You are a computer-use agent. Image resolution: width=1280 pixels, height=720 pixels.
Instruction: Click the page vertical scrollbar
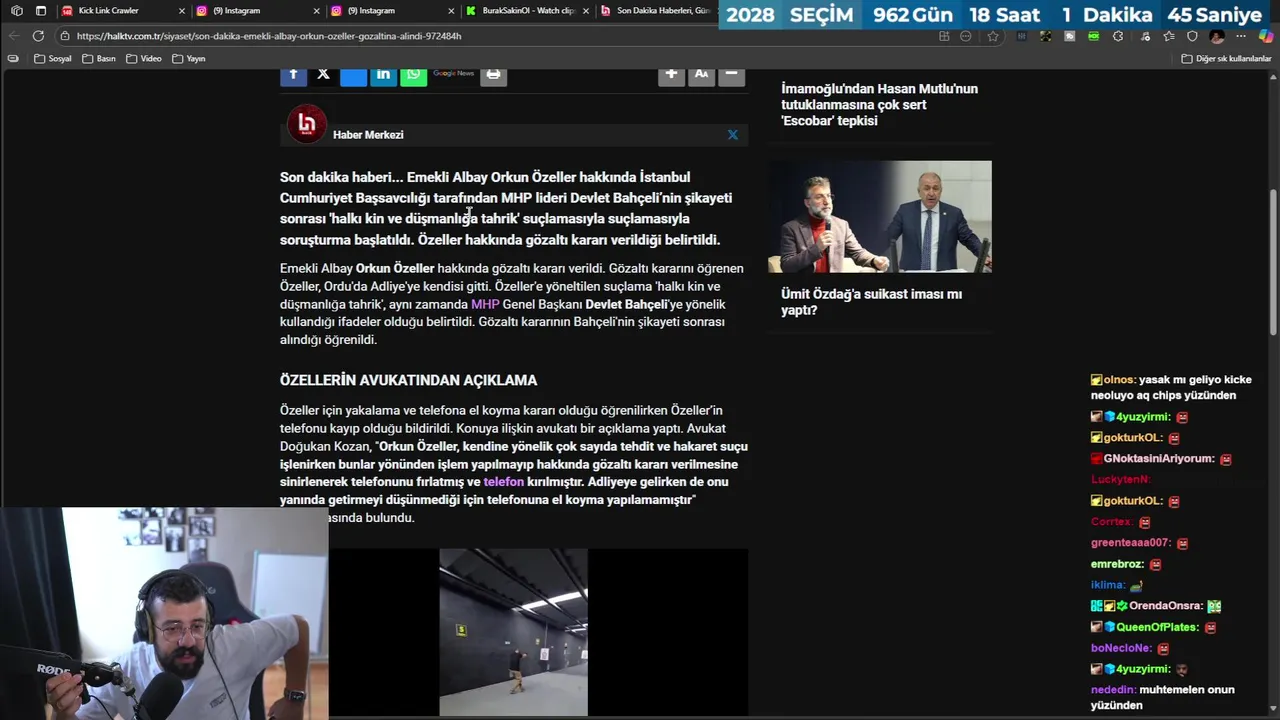[1273, 262]
